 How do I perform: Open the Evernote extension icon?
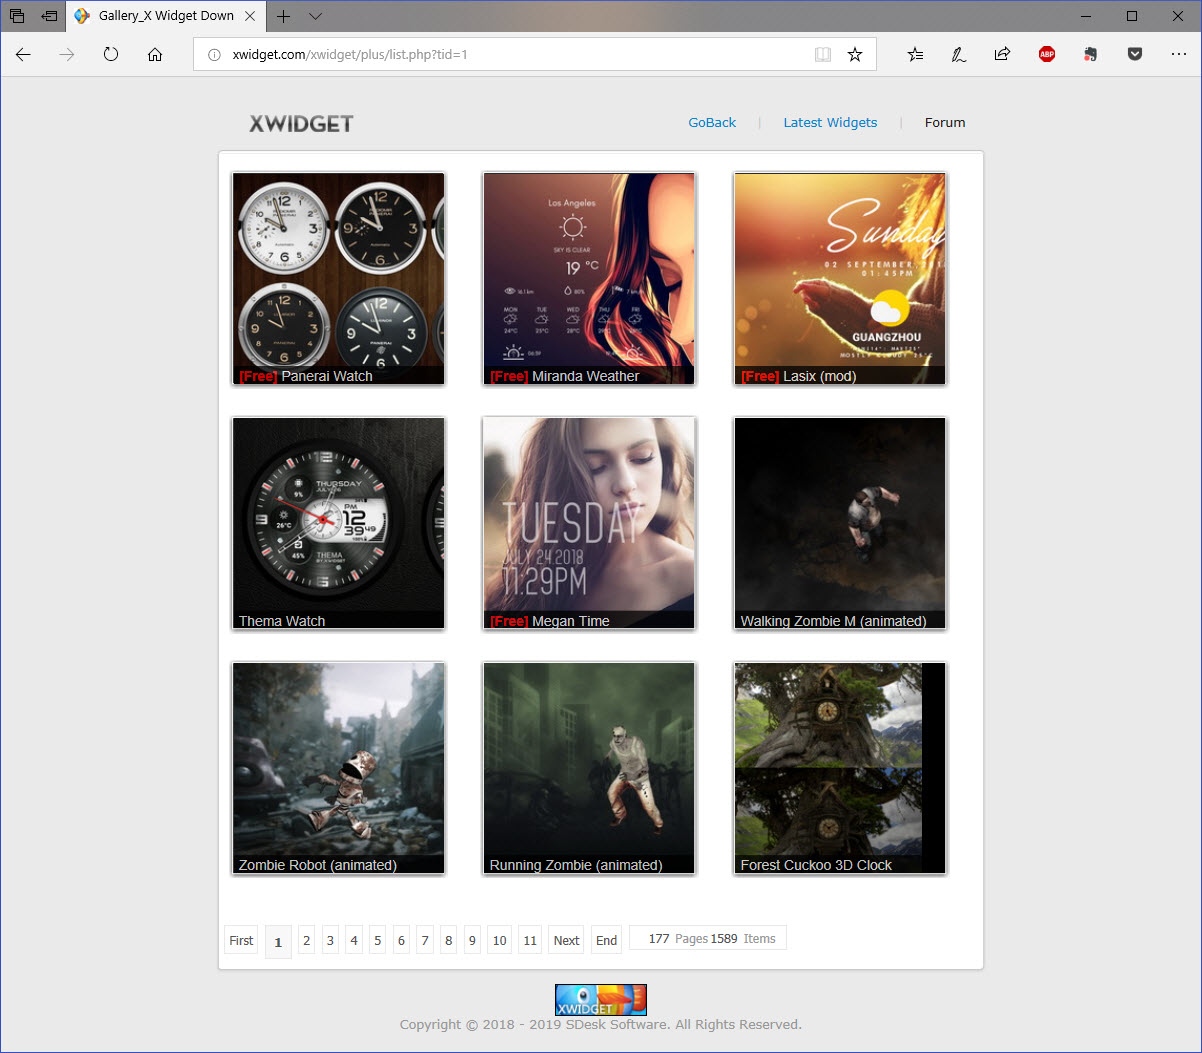coord(1091,55)
